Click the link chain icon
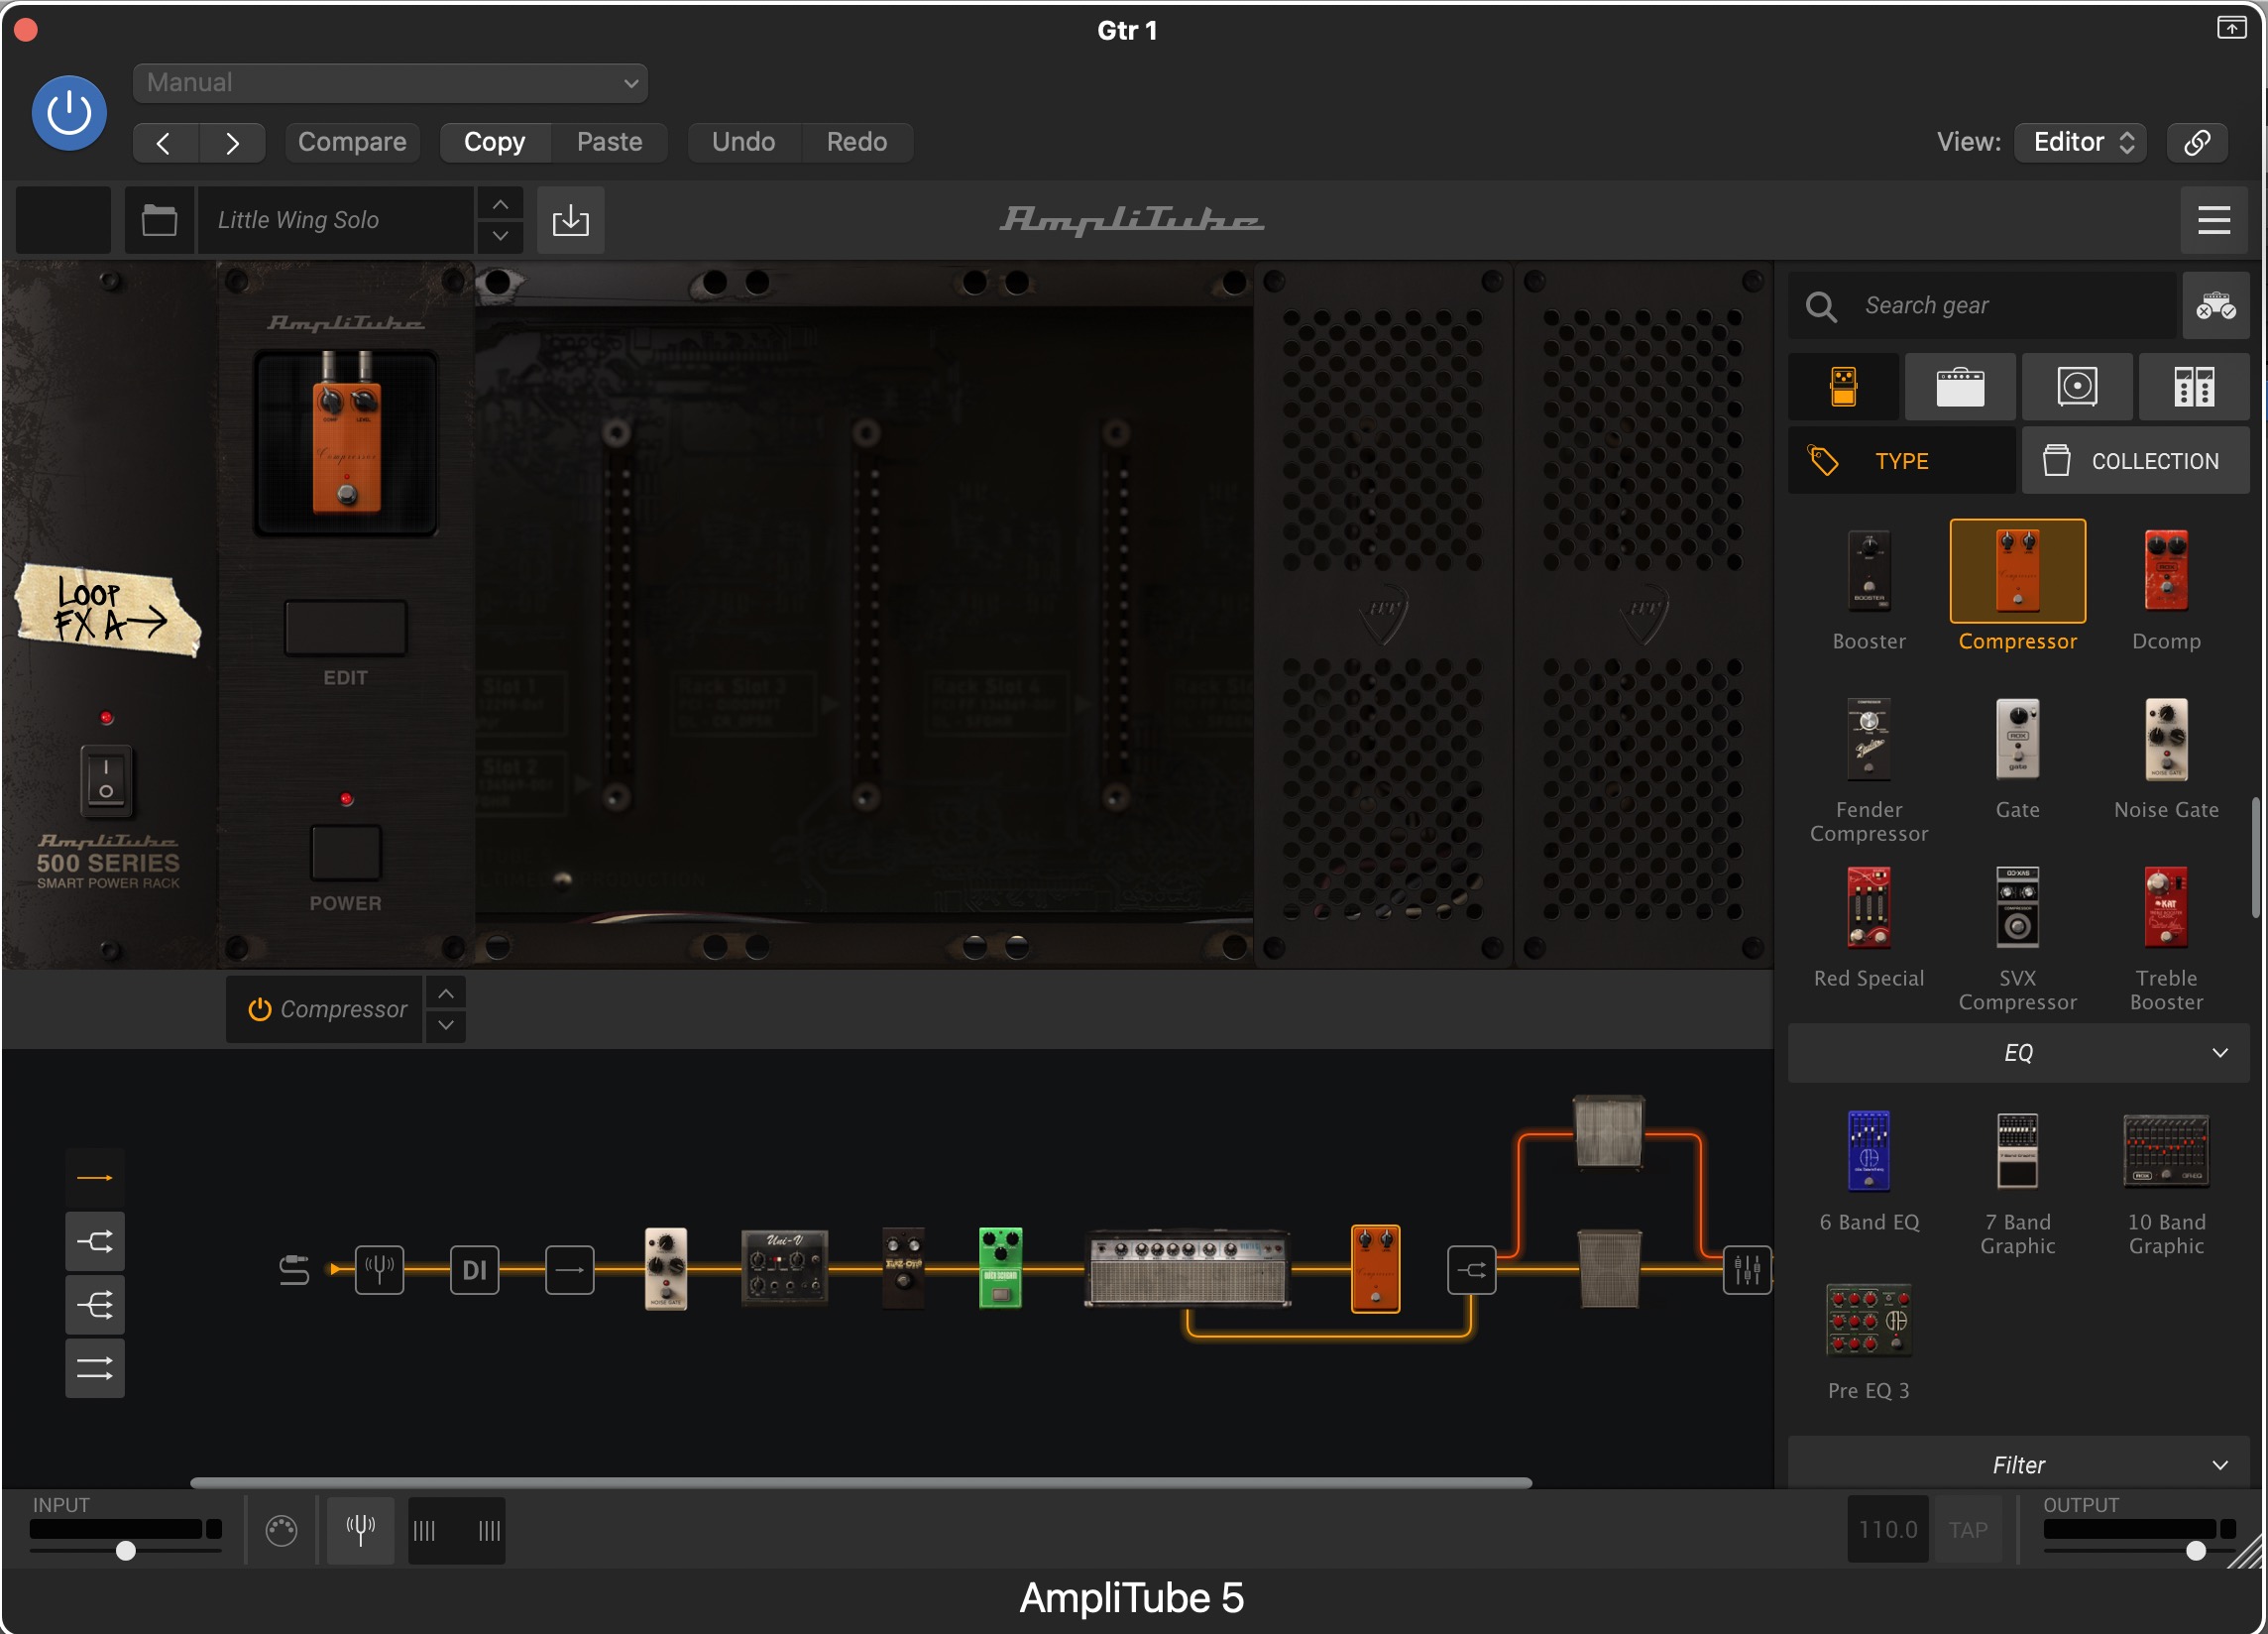 click(2197, 142)
